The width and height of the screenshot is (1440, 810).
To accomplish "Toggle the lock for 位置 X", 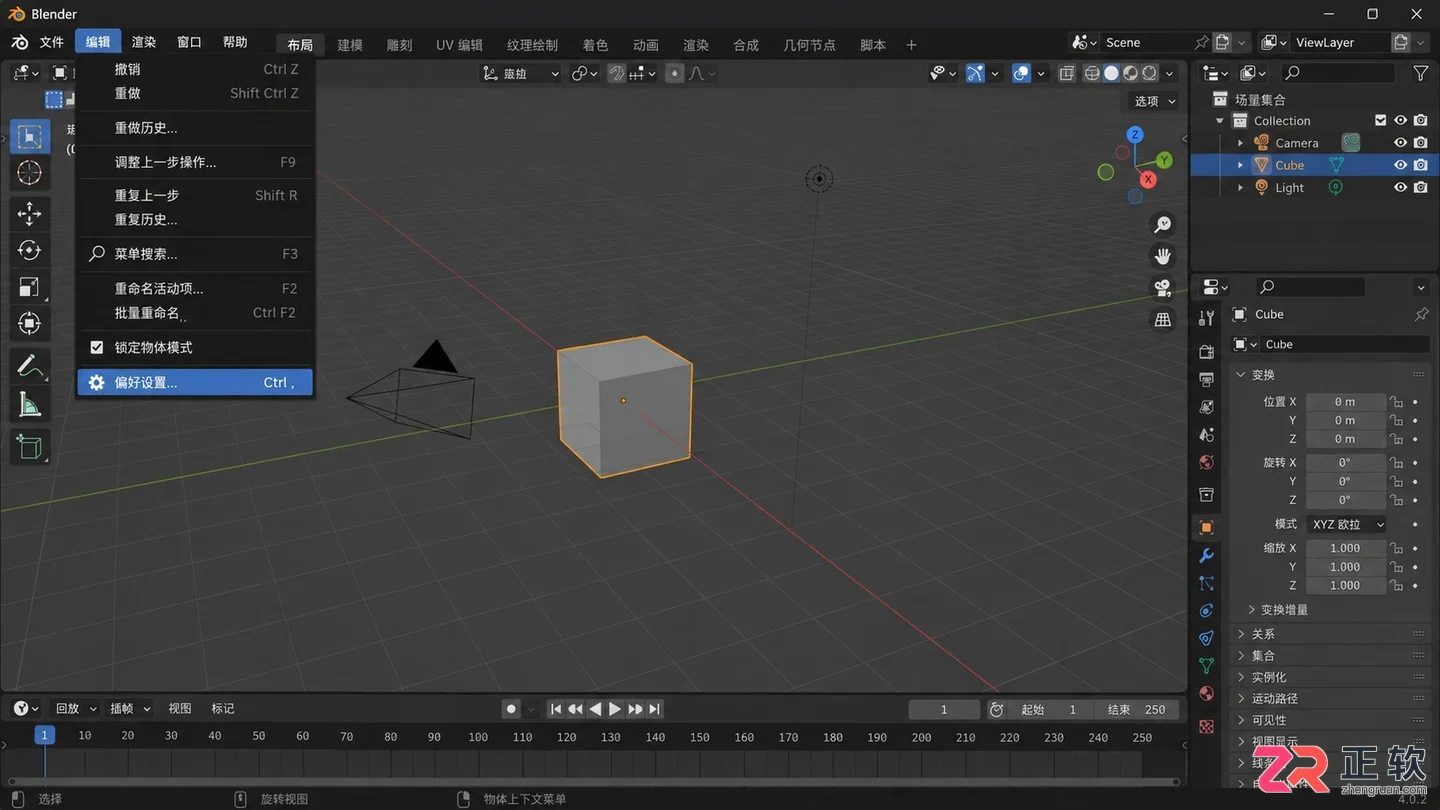I will (x=1397, y=402).
